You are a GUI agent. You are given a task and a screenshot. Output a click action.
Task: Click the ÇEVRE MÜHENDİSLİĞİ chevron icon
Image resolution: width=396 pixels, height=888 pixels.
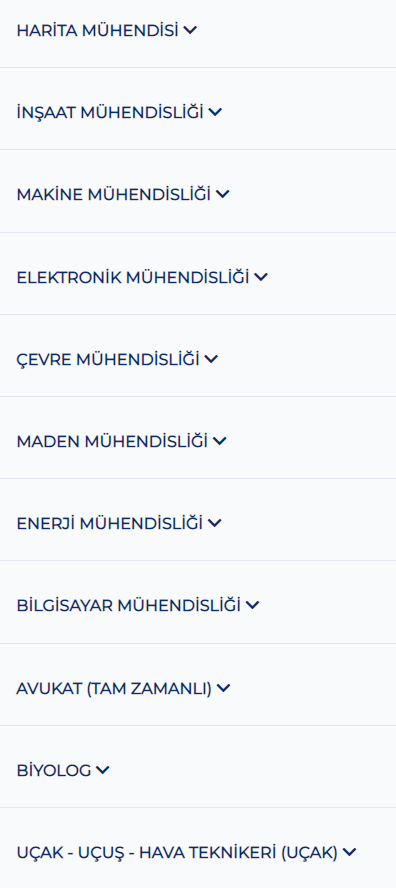(211, 359)
